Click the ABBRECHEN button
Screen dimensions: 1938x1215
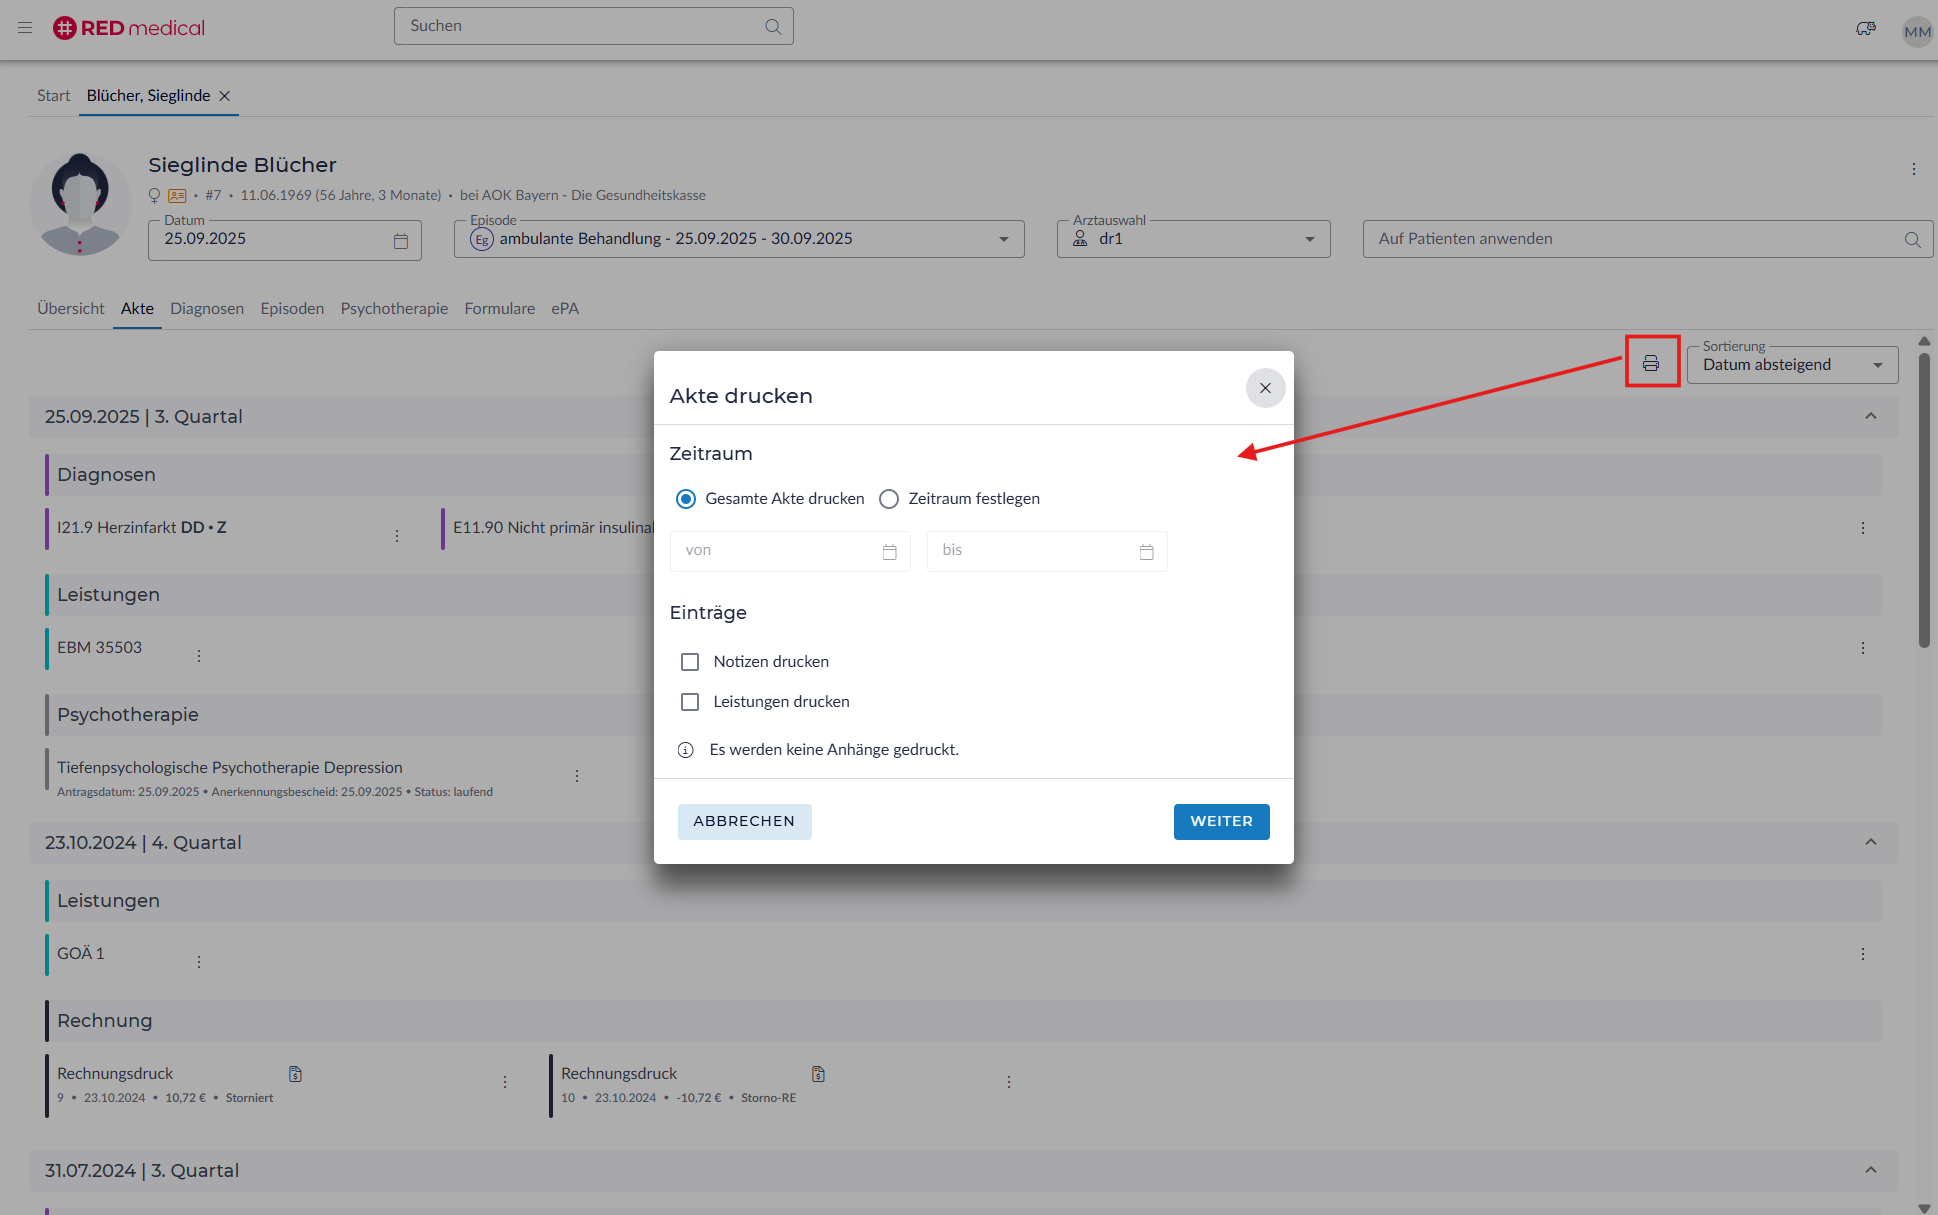coord(744,821)
